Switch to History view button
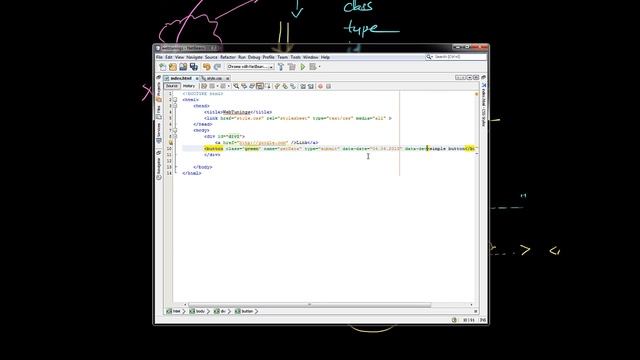The height and width of the screenshot is (360, 640). click(189, 86)
